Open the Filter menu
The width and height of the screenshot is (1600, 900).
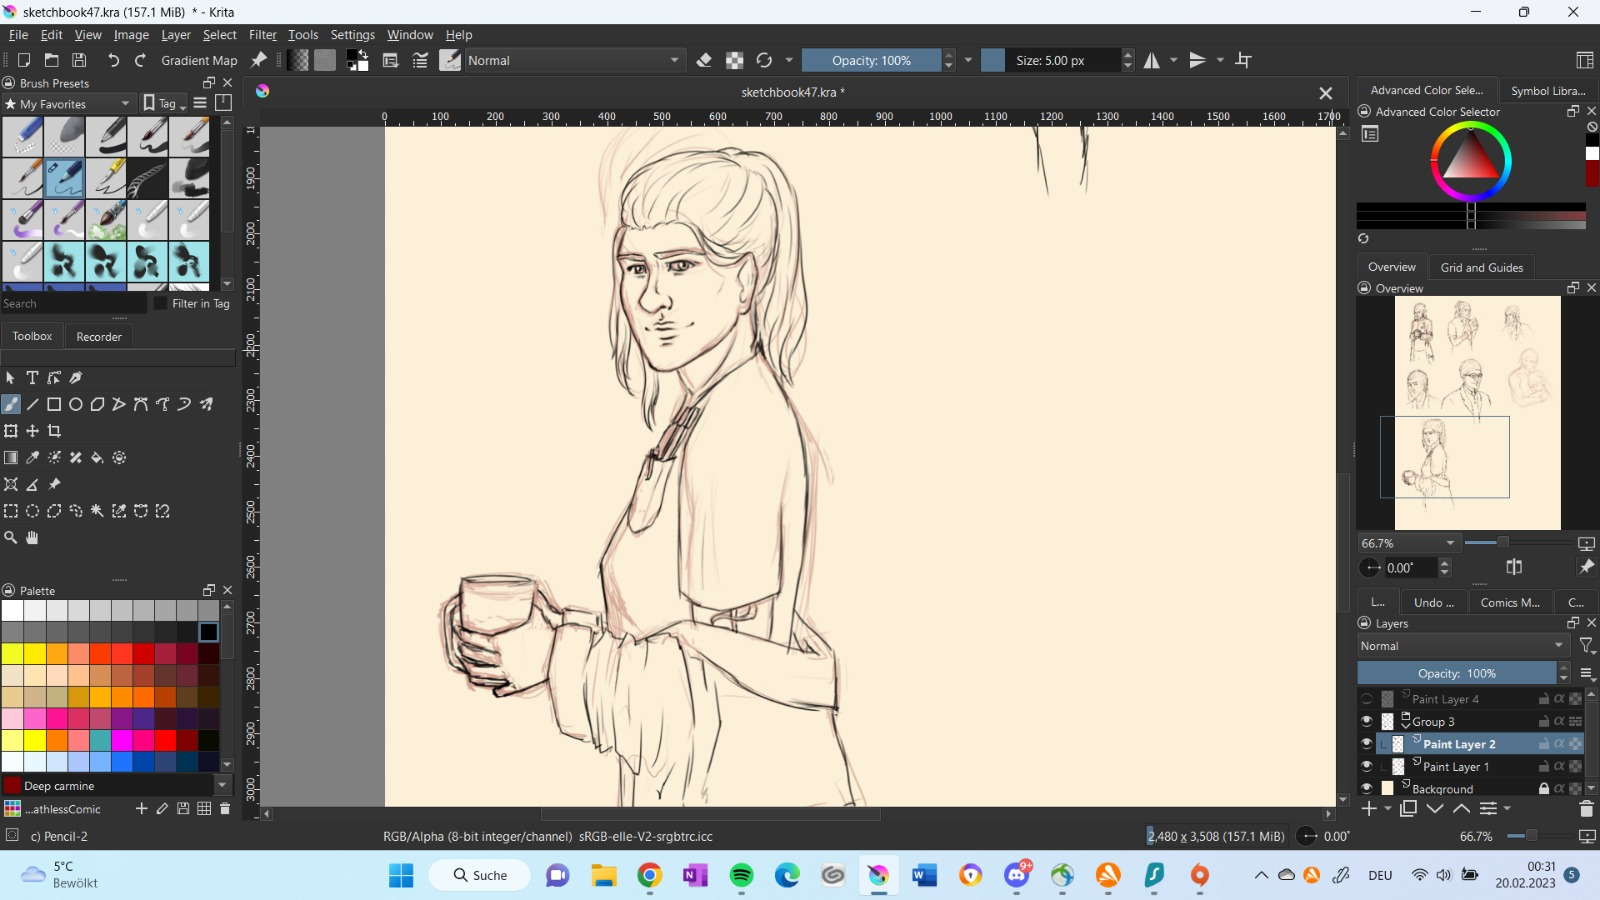[x=262, y=35]
